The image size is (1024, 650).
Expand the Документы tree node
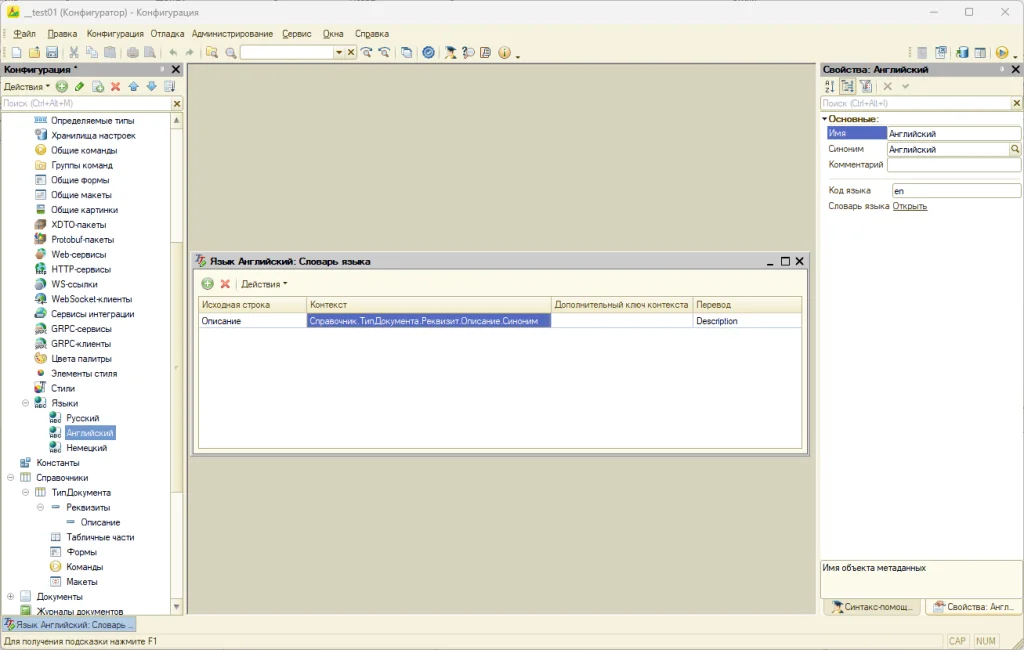[10, 596]
